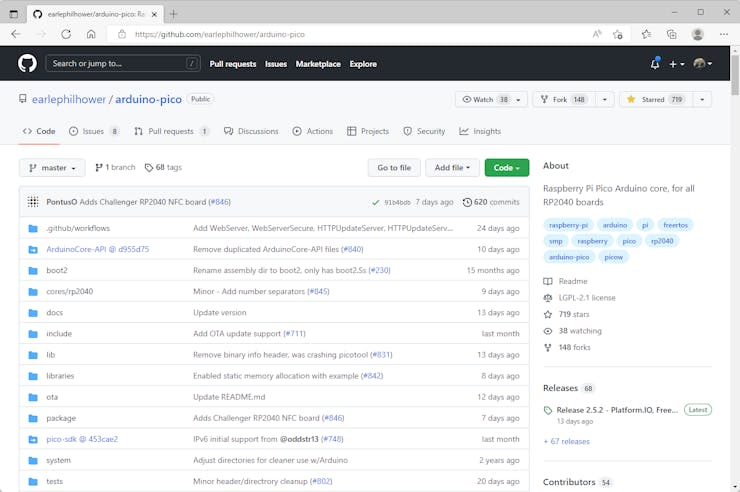Click the Go to file button

[393, 168]
